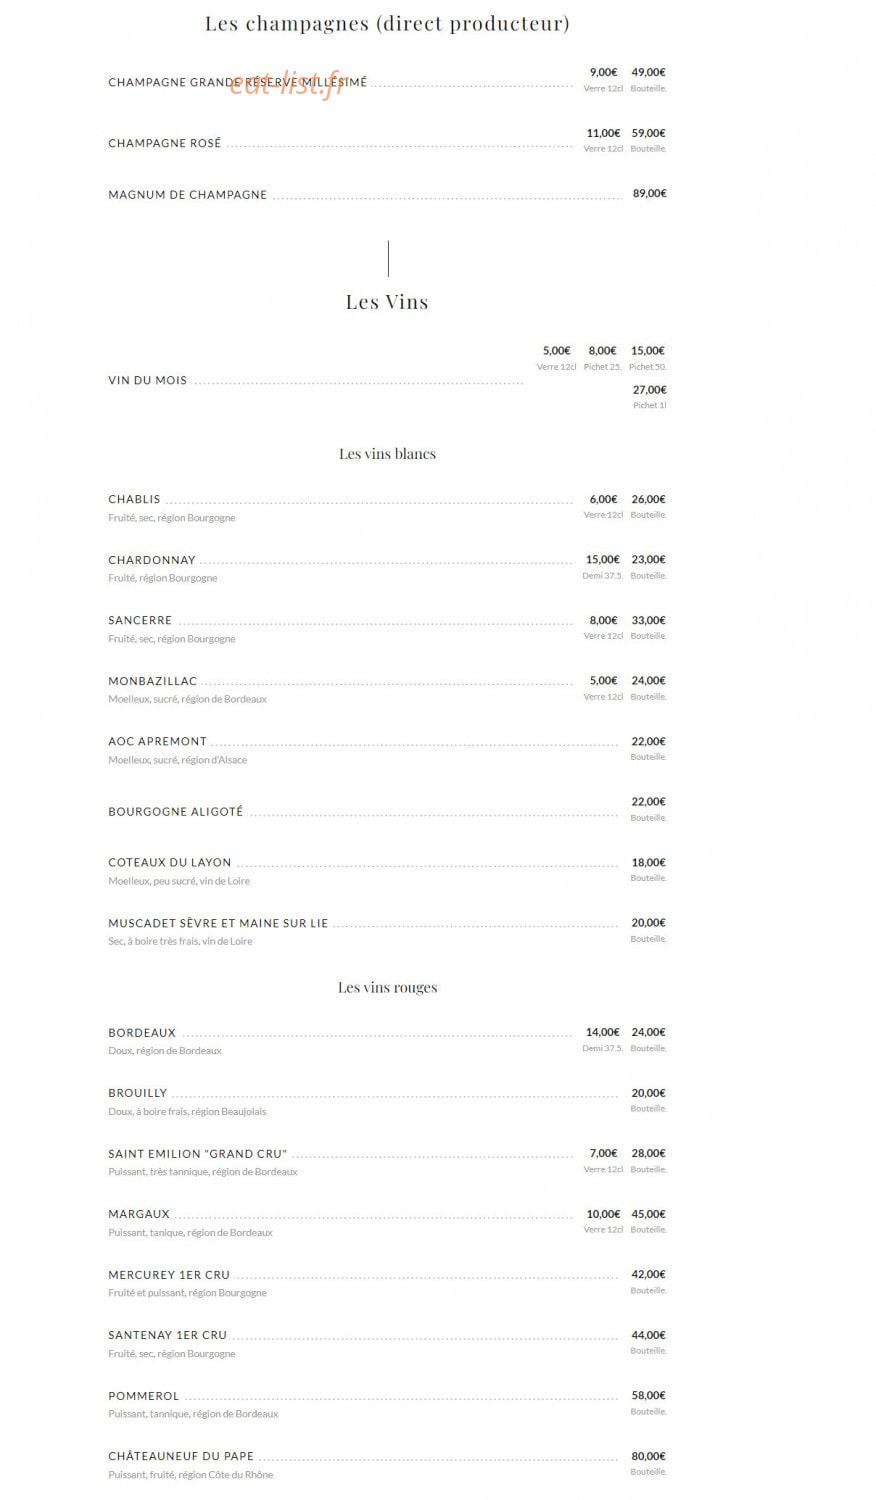
Task: Click the Margaux 45,00€ bottle price
Action: click(x=648, y=1215)
